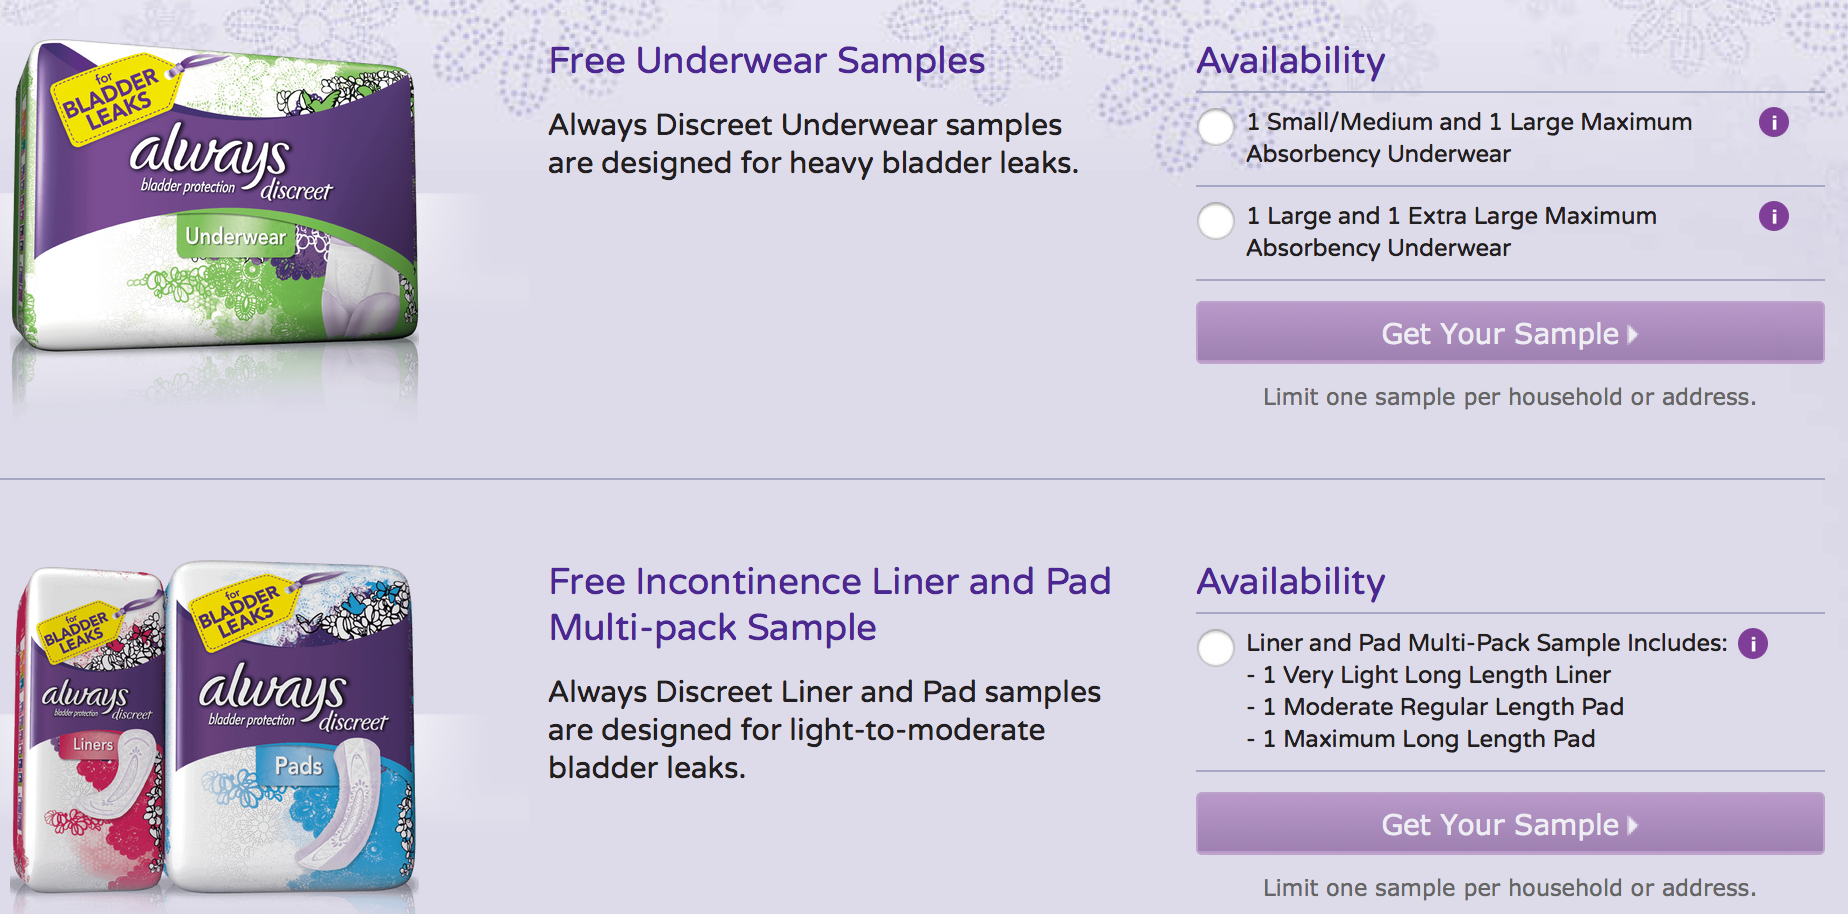Click info icon beside Small/Medium and Large option
This screenshot has height=914, width=1848.
[x=1773, y=123]
